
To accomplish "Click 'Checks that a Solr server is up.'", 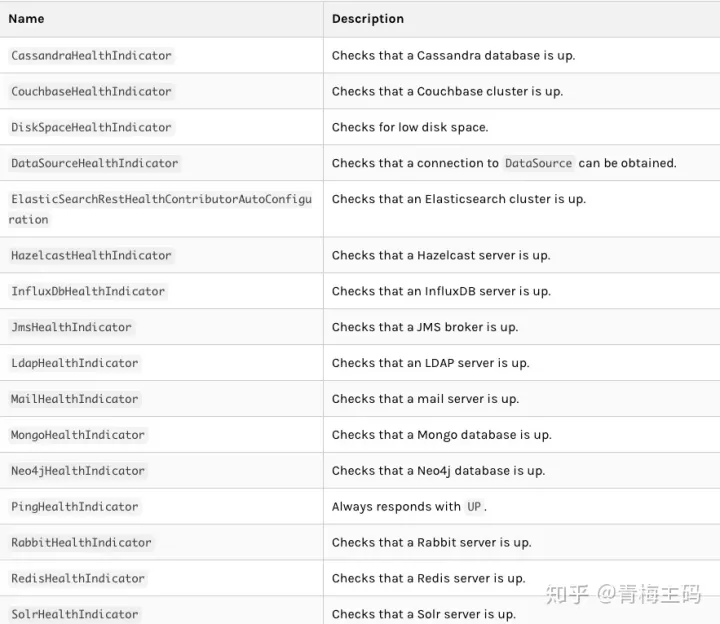I will tap(424, 614).
